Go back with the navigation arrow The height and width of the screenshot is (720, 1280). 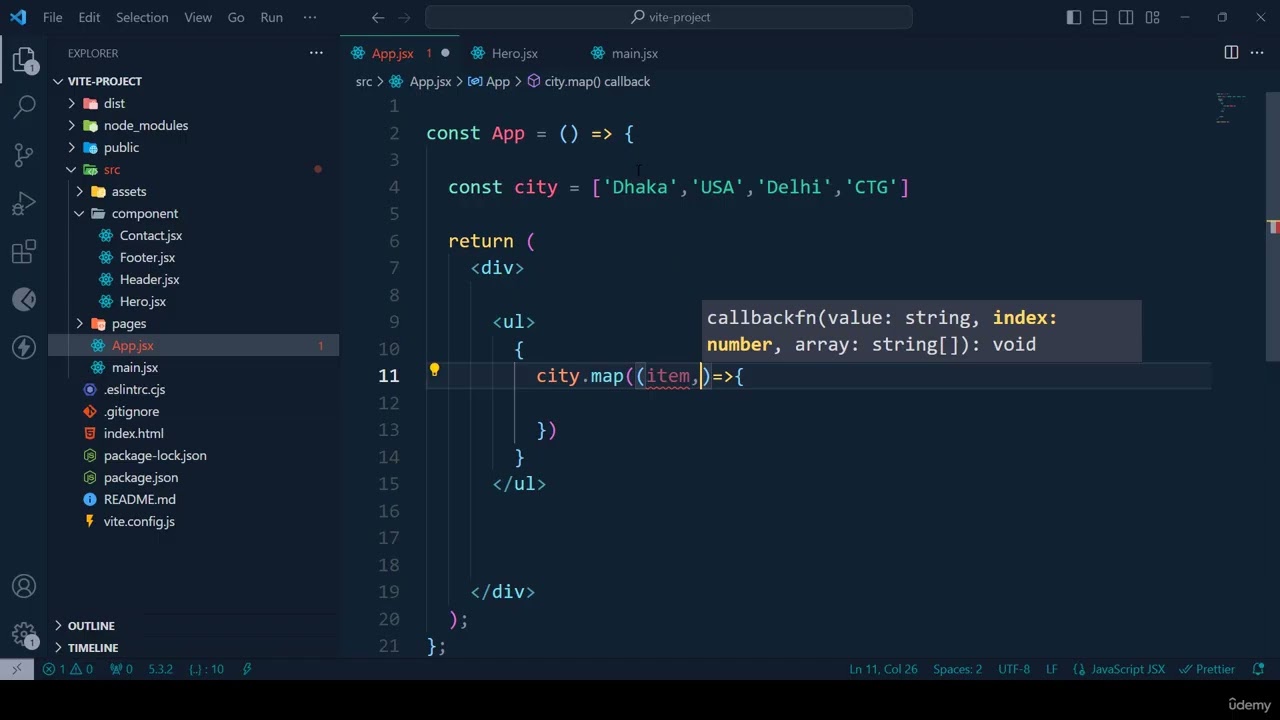pyautogui.click(x=377, y=17)
